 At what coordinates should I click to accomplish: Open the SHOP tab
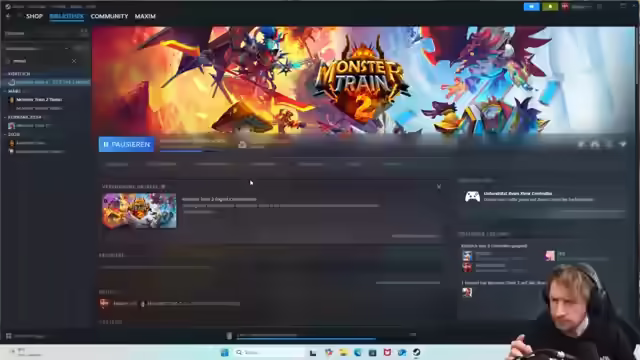click(x=34, y=16)
